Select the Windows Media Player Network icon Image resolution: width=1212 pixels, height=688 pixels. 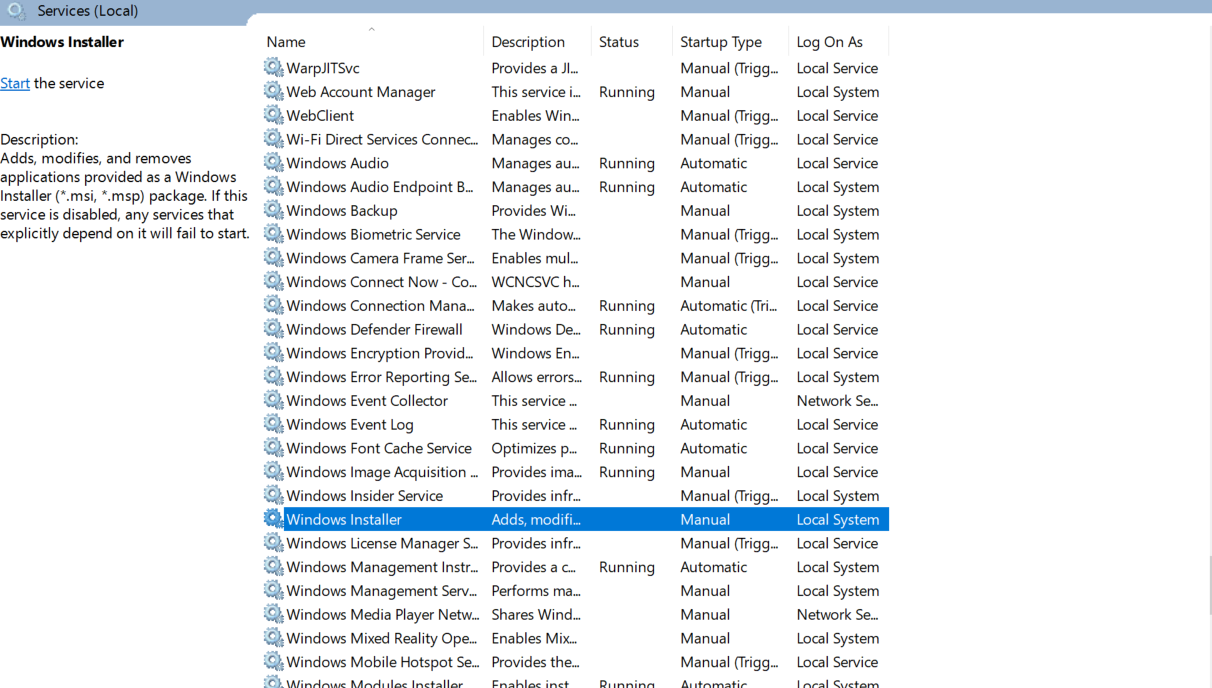[x=273, y=615]
